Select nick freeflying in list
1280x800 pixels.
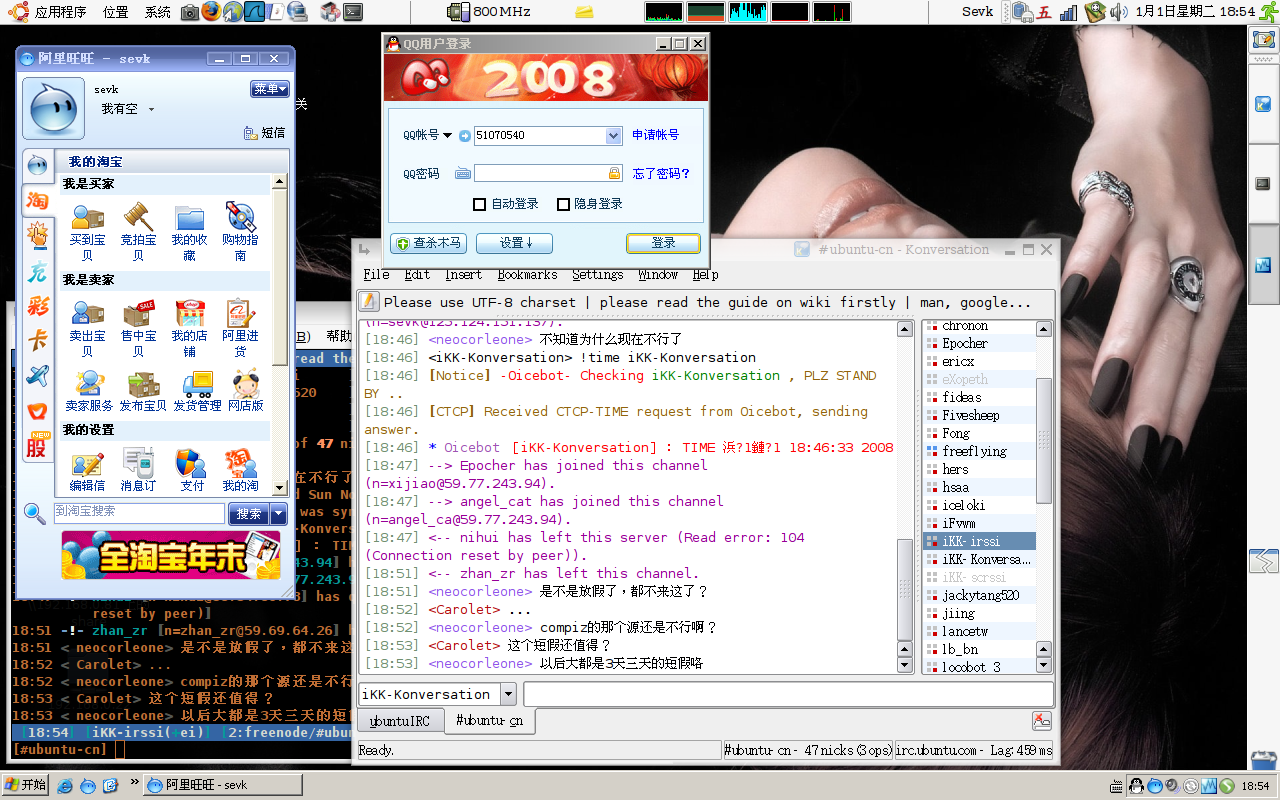[979, 451]
